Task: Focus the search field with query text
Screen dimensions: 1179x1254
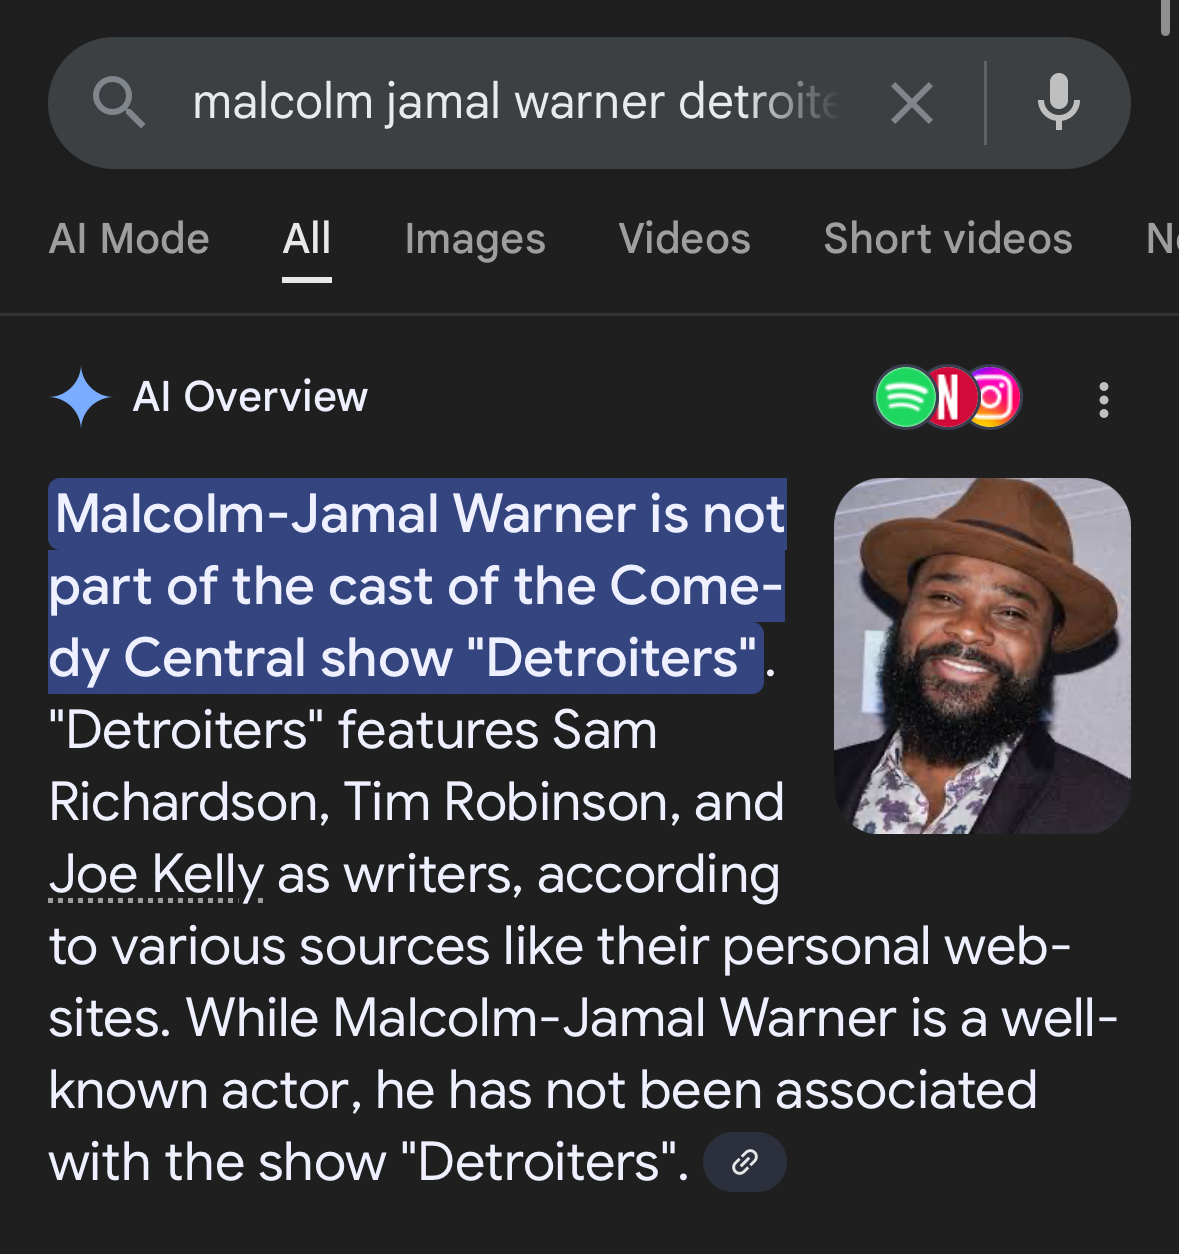Action: (516, 102)
